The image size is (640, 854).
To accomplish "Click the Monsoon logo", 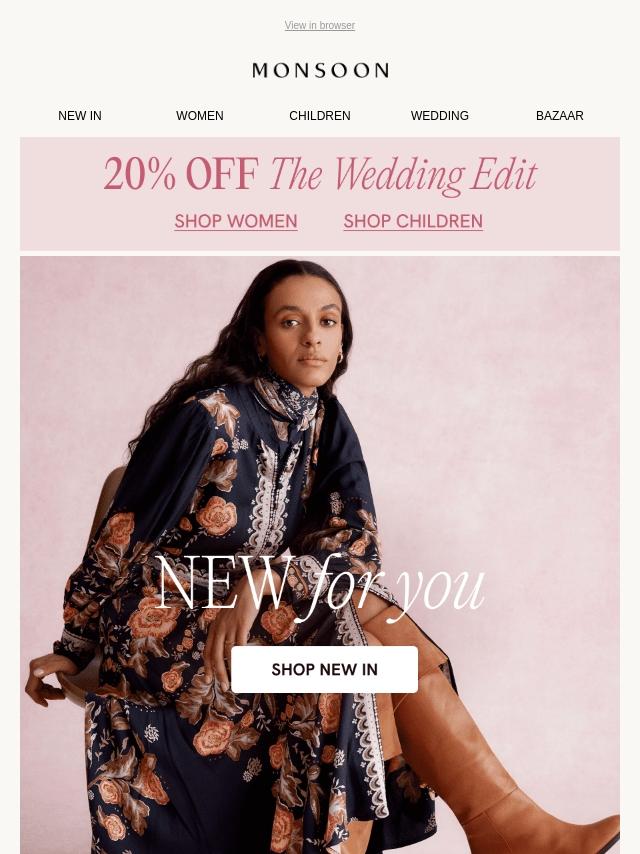I will pos(320,70).
